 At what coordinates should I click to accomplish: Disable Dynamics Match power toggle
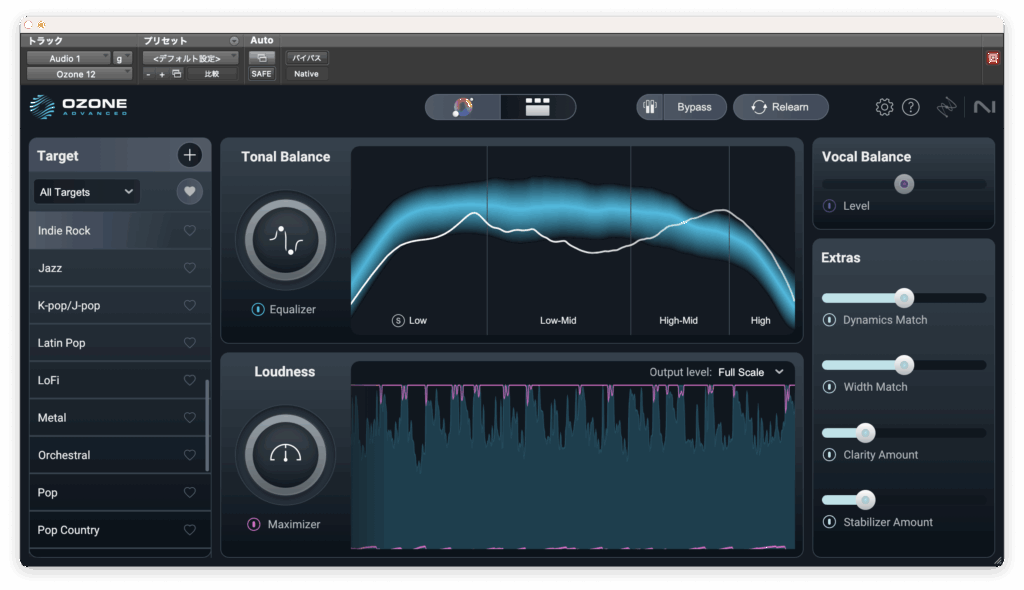(829, 320)
